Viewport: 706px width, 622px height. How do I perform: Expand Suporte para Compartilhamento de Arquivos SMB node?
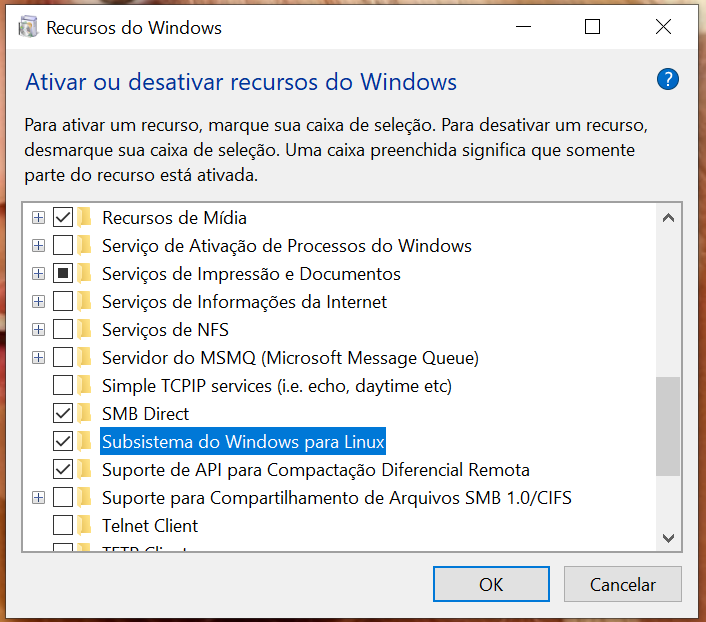[x=38, y=497]
